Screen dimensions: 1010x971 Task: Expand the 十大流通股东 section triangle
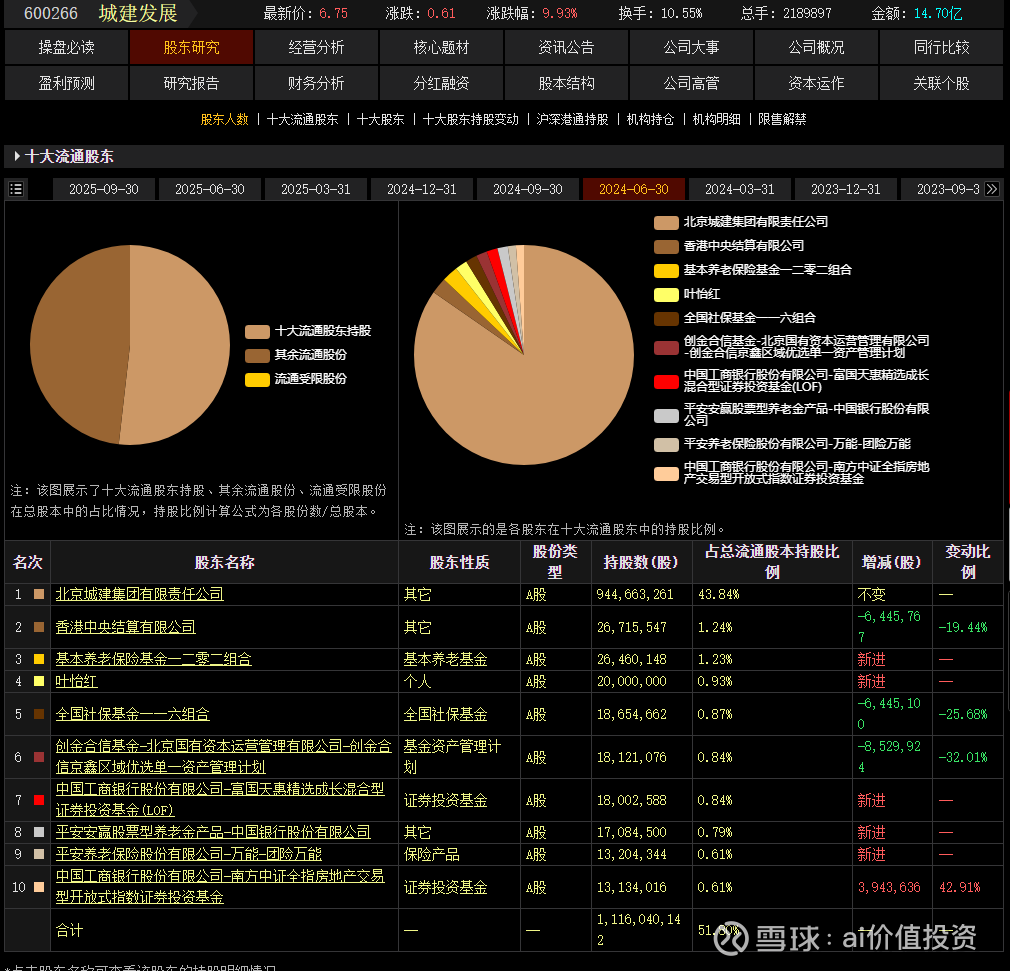click(17, 156)
